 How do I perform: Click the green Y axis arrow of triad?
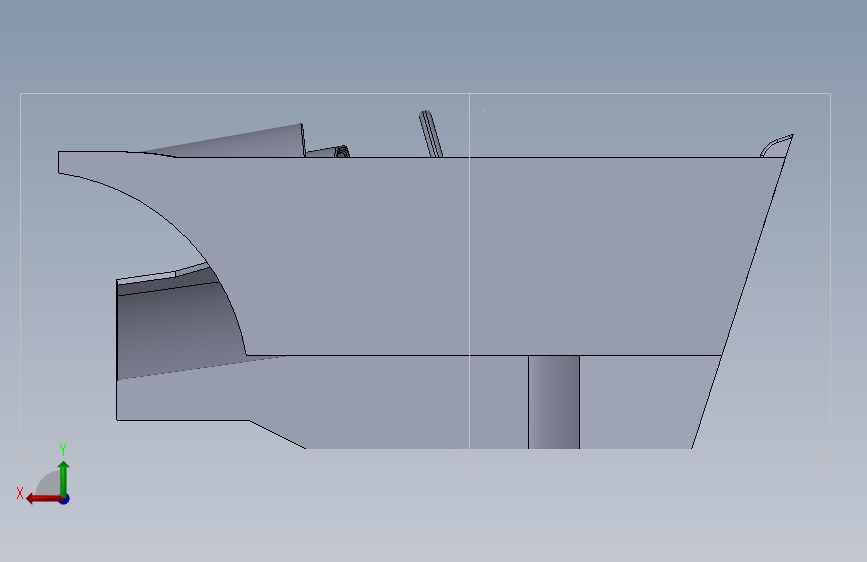[x=64, y=478]
